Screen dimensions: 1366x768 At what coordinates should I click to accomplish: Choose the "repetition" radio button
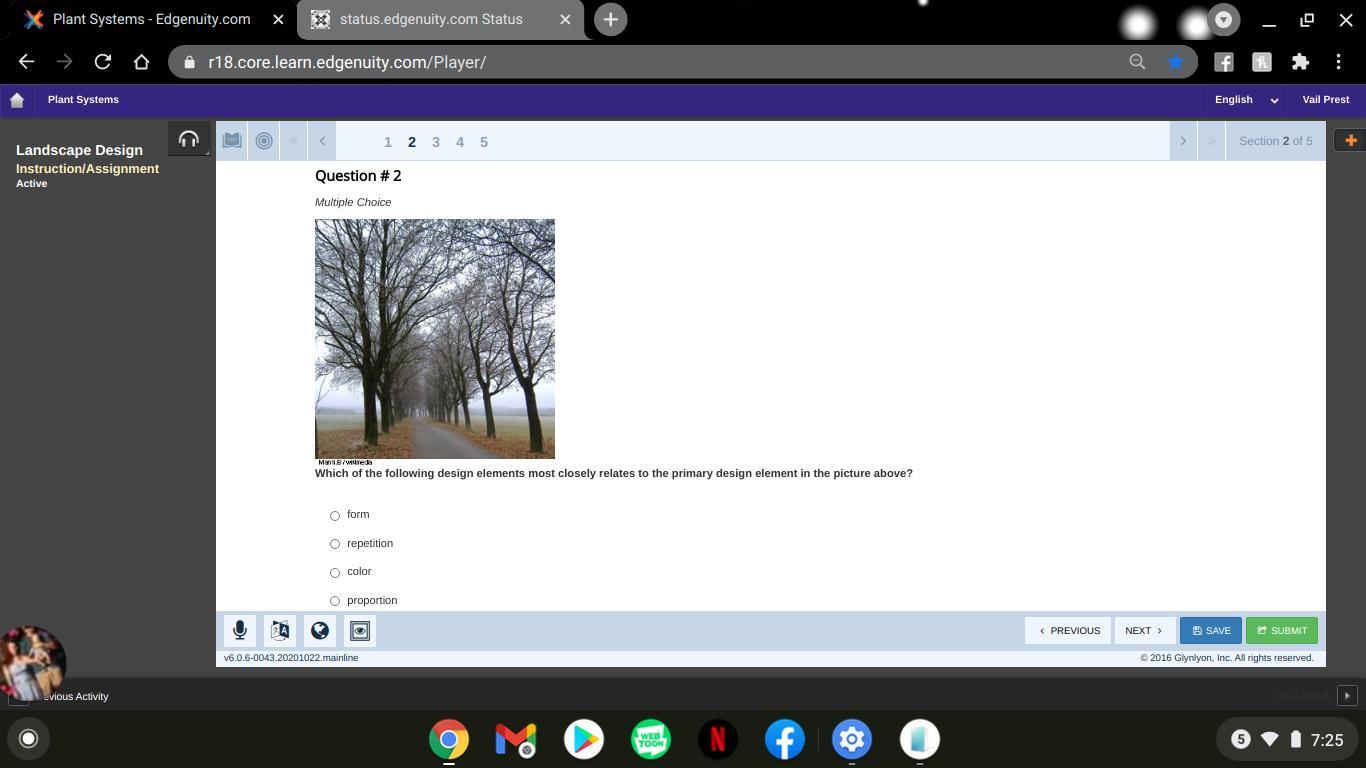(x=335, y=544)
